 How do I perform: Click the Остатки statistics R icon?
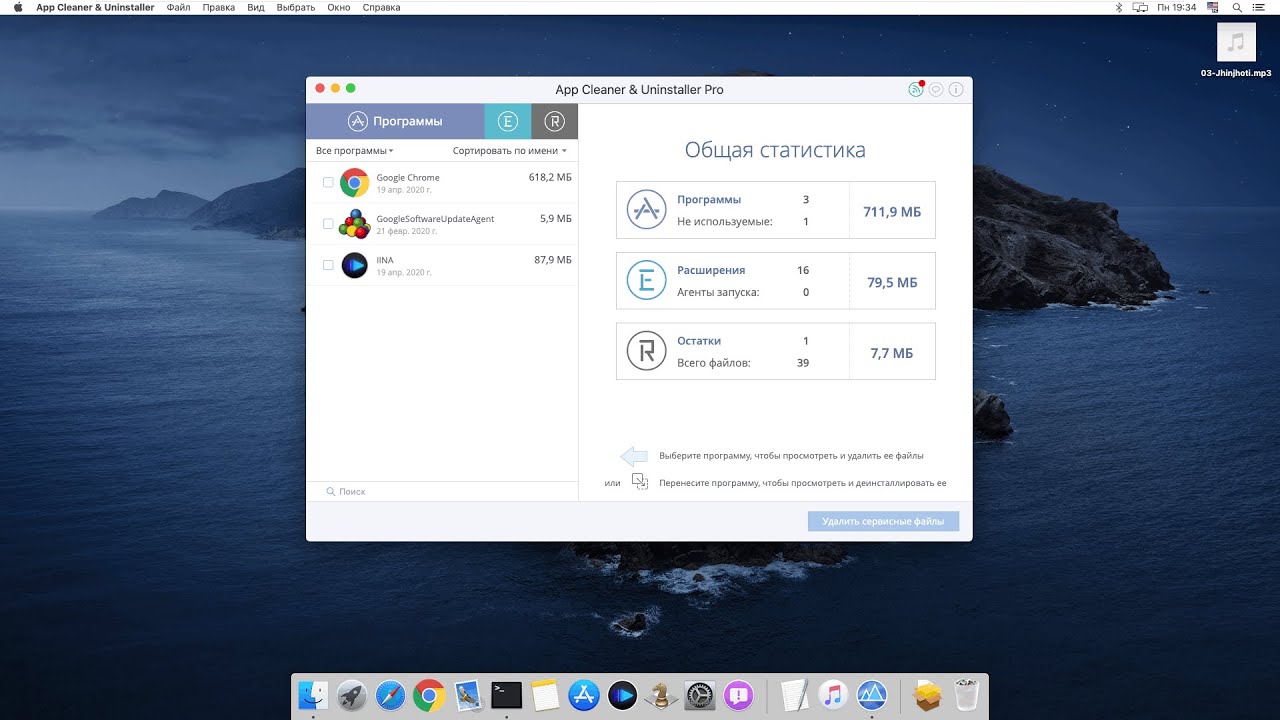click(x=646, y=351)
